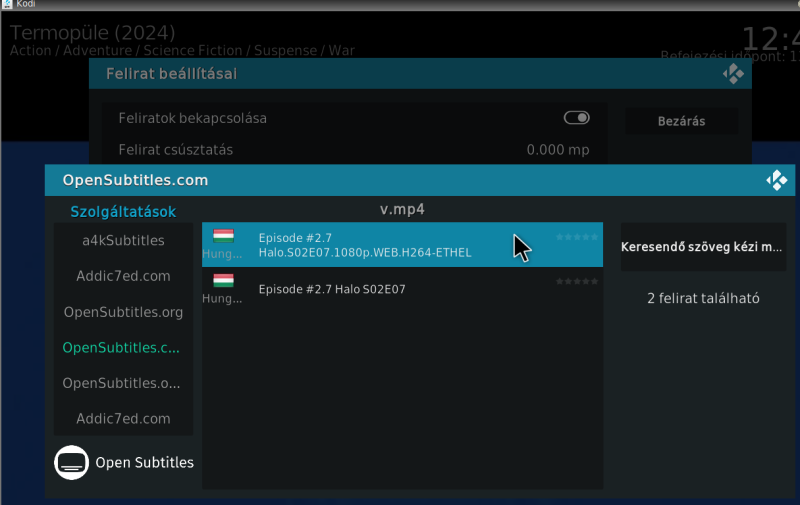Click Felirat beállításai dialog title
The height and width of the screenshot is (505, 800).
click(x=171, y=74)
